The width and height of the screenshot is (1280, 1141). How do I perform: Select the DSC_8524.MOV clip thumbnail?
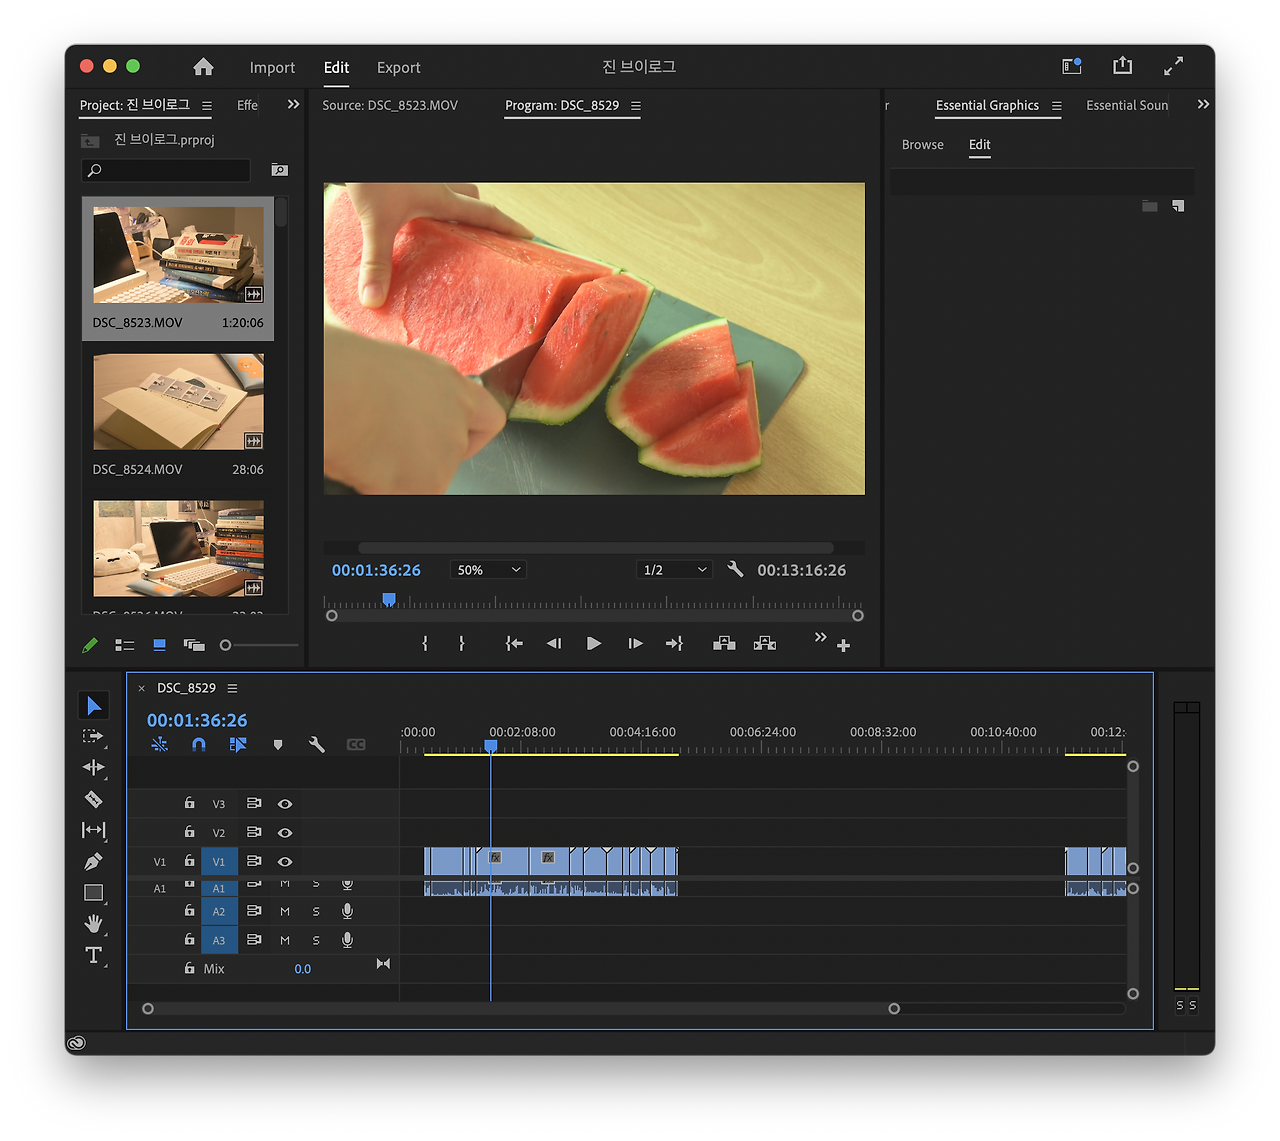coord(178,402)
